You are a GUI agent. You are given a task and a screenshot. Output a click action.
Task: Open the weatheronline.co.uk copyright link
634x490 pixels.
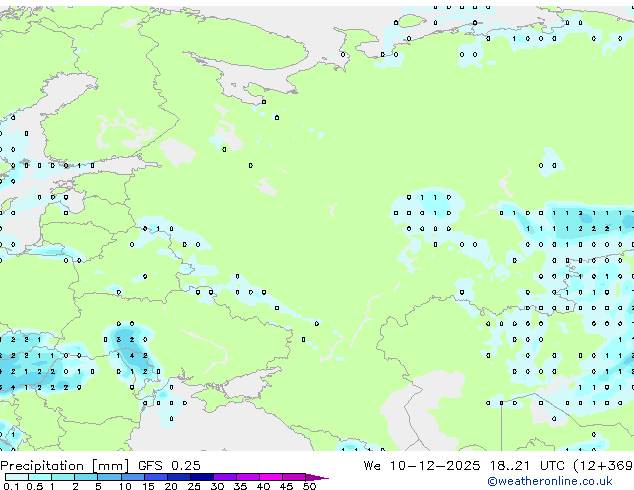click(550, 481)
